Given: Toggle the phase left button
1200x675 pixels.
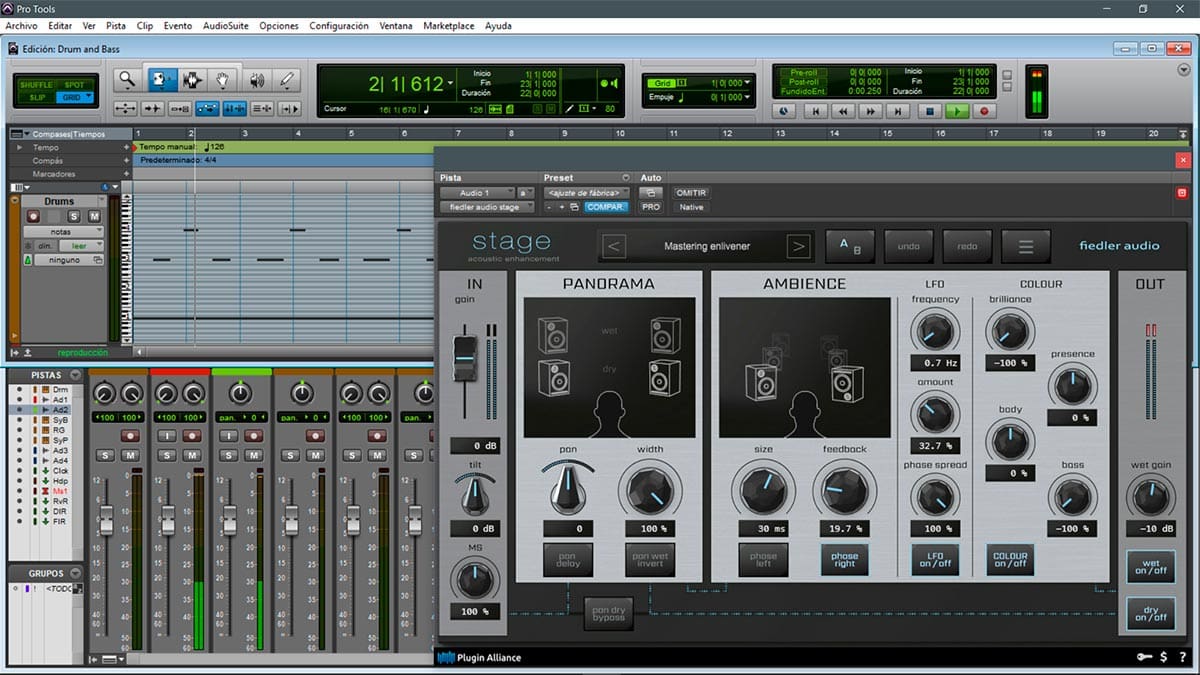Looking at the screenshot, I should tap(763, 559).
